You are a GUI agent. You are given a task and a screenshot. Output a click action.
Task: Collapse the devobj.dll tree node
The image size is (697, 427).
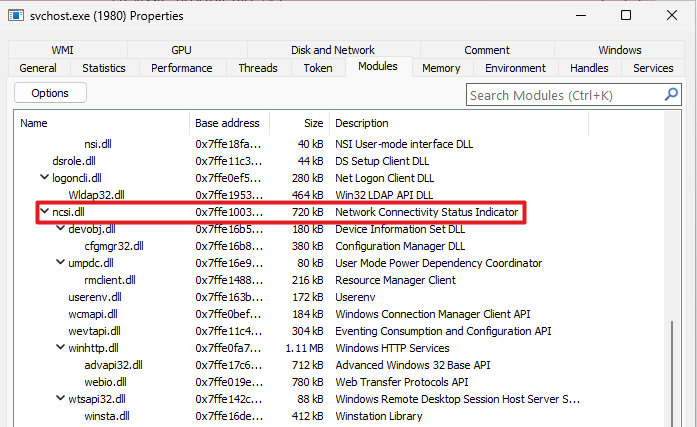[x=61, y=229]
